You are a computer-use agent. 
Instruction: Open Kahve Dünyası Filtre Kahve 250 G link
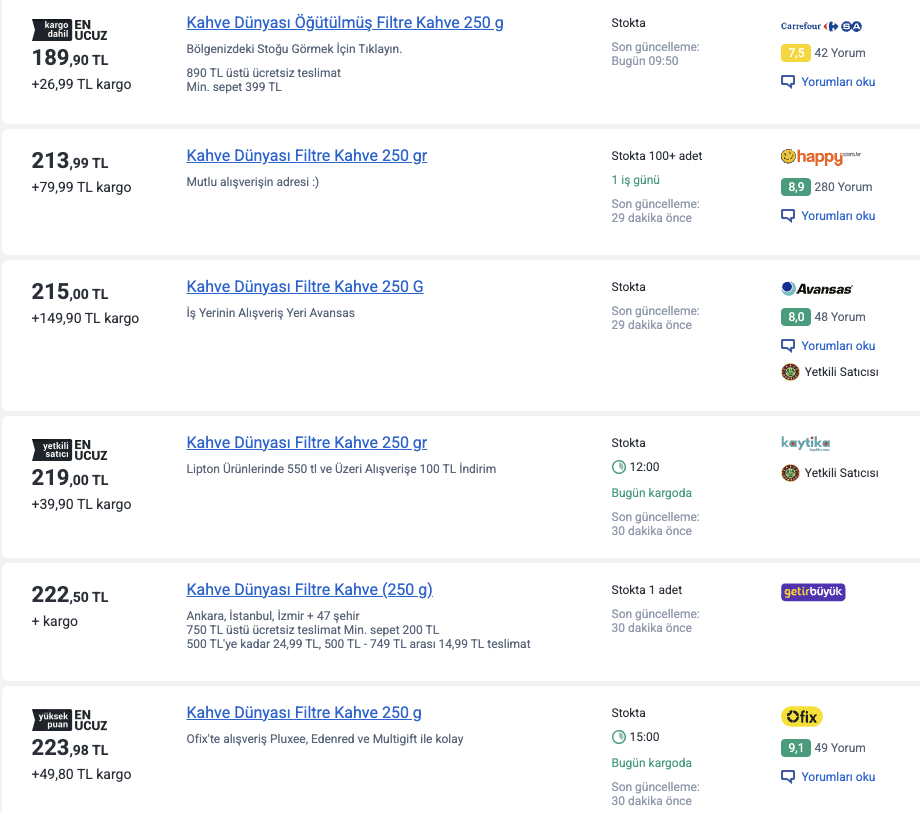(x=305, y=287)
